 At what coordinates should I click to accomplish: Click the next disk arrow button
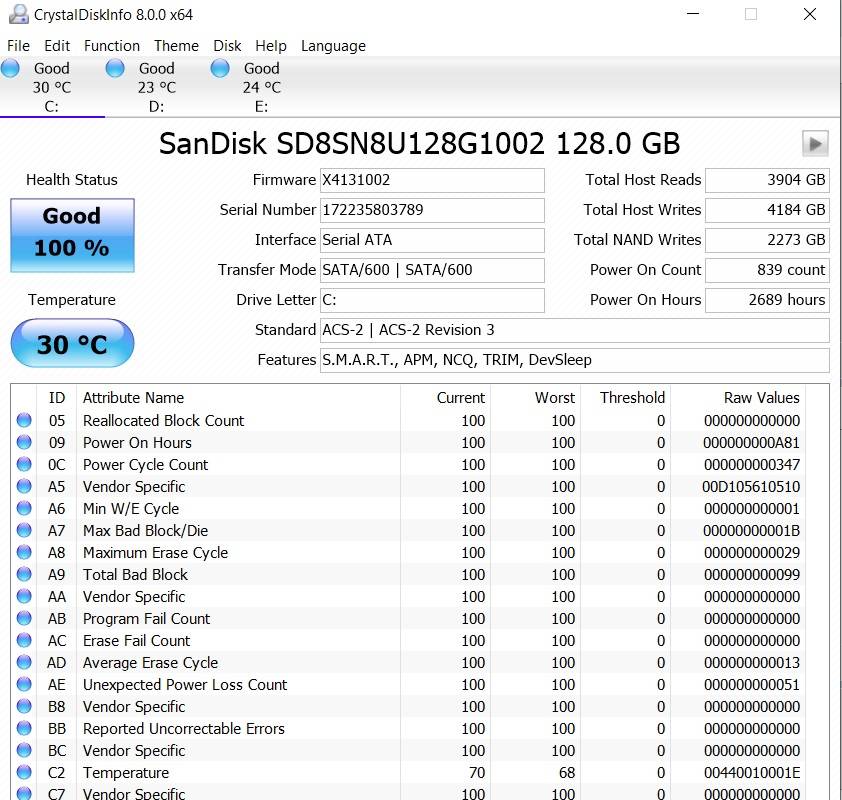pos(815,144)
